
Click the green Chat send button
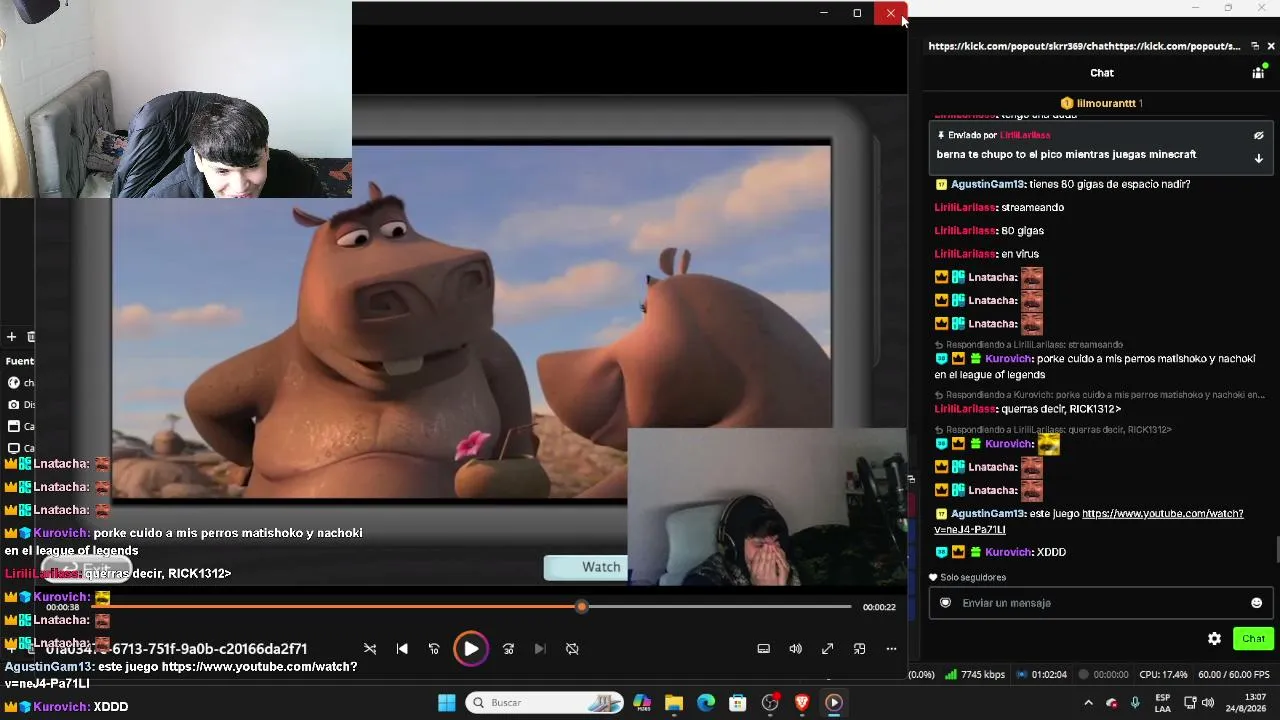tap(1254, 639)
